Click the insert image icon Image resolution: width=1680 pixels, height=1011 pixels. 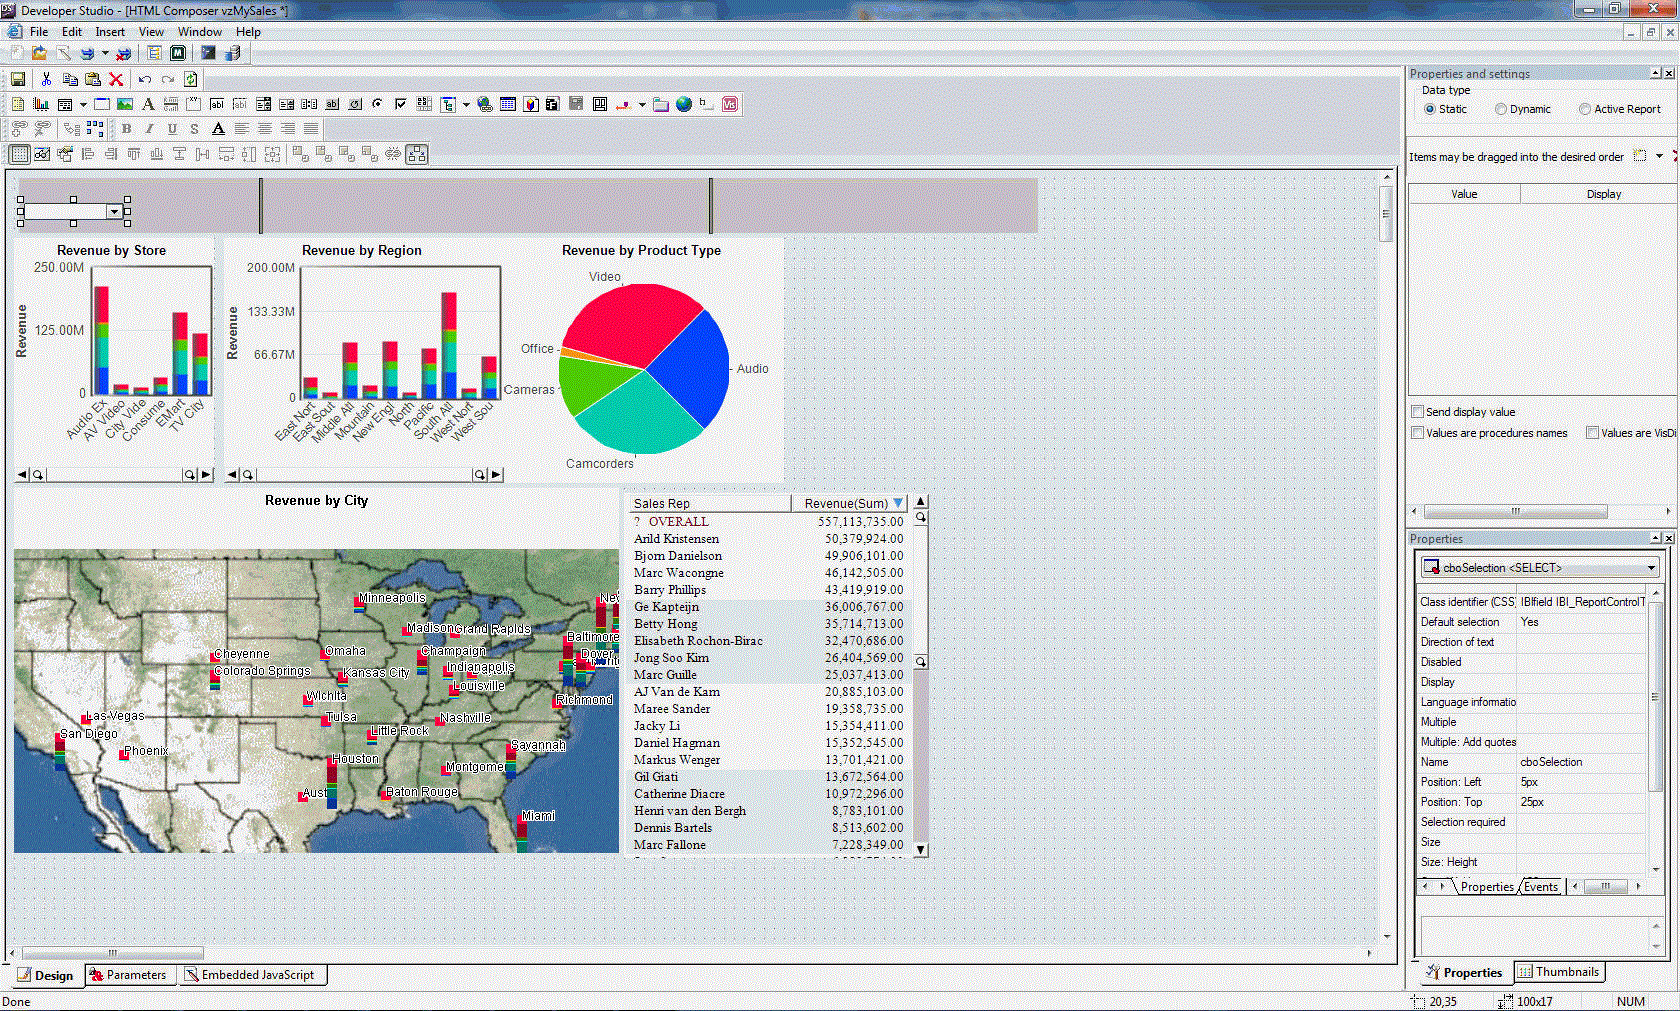pos(125,104)
